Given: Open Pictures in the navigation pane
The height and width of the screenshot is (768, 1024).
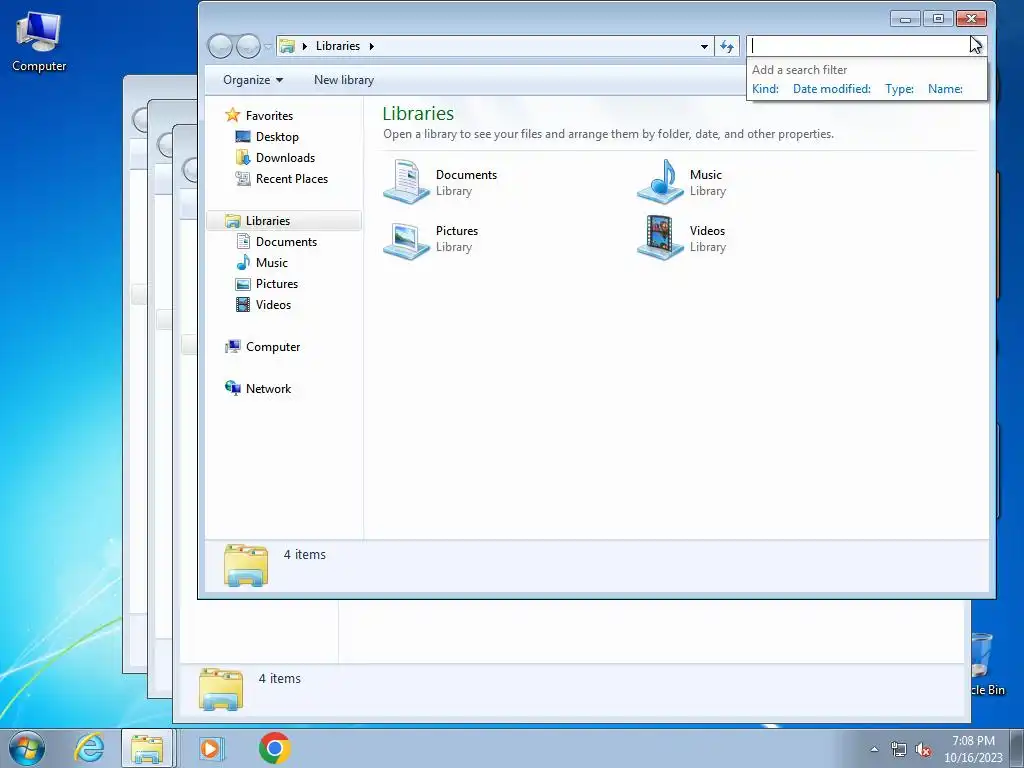Looking at the screenshot, I should coord(277,283).
